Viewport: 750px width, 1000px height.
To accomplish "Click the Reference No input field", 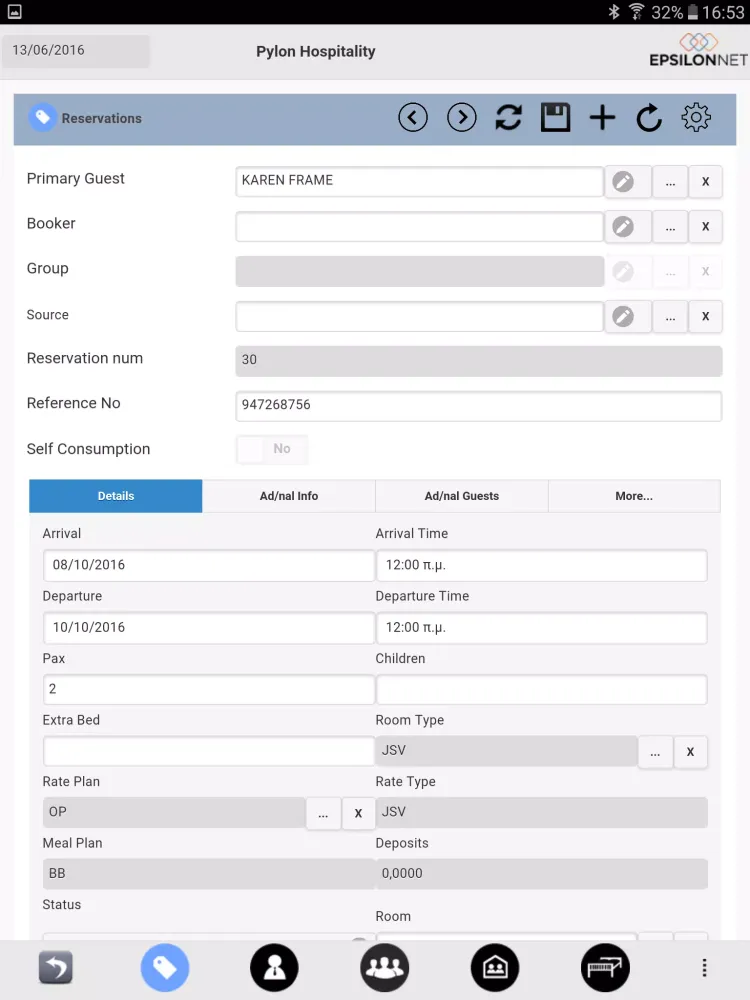I will (x=478, y=406).
